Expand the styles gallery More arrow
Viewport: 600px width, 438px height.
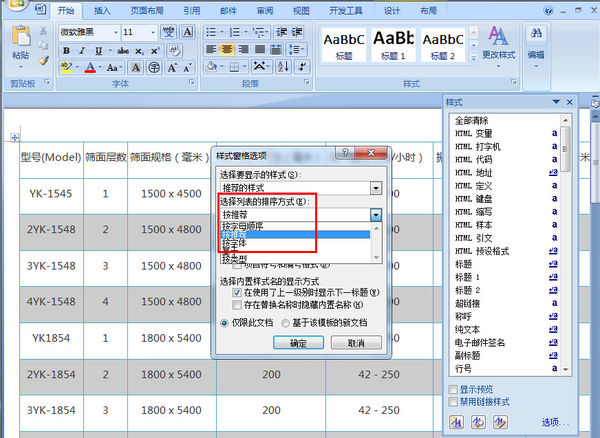tap(474, 59)
